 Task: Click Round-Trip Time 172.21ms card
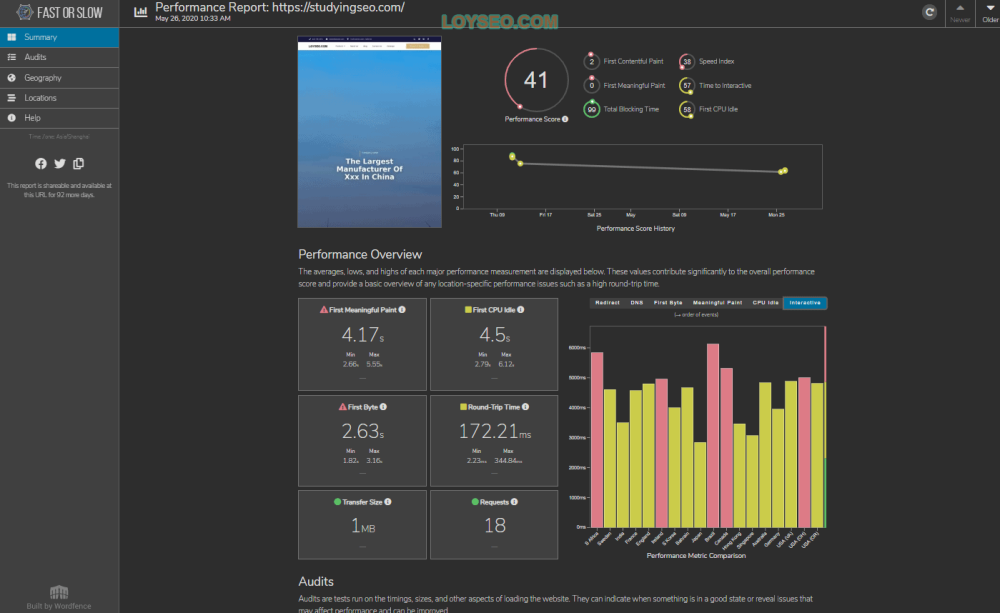coord(494,441)
